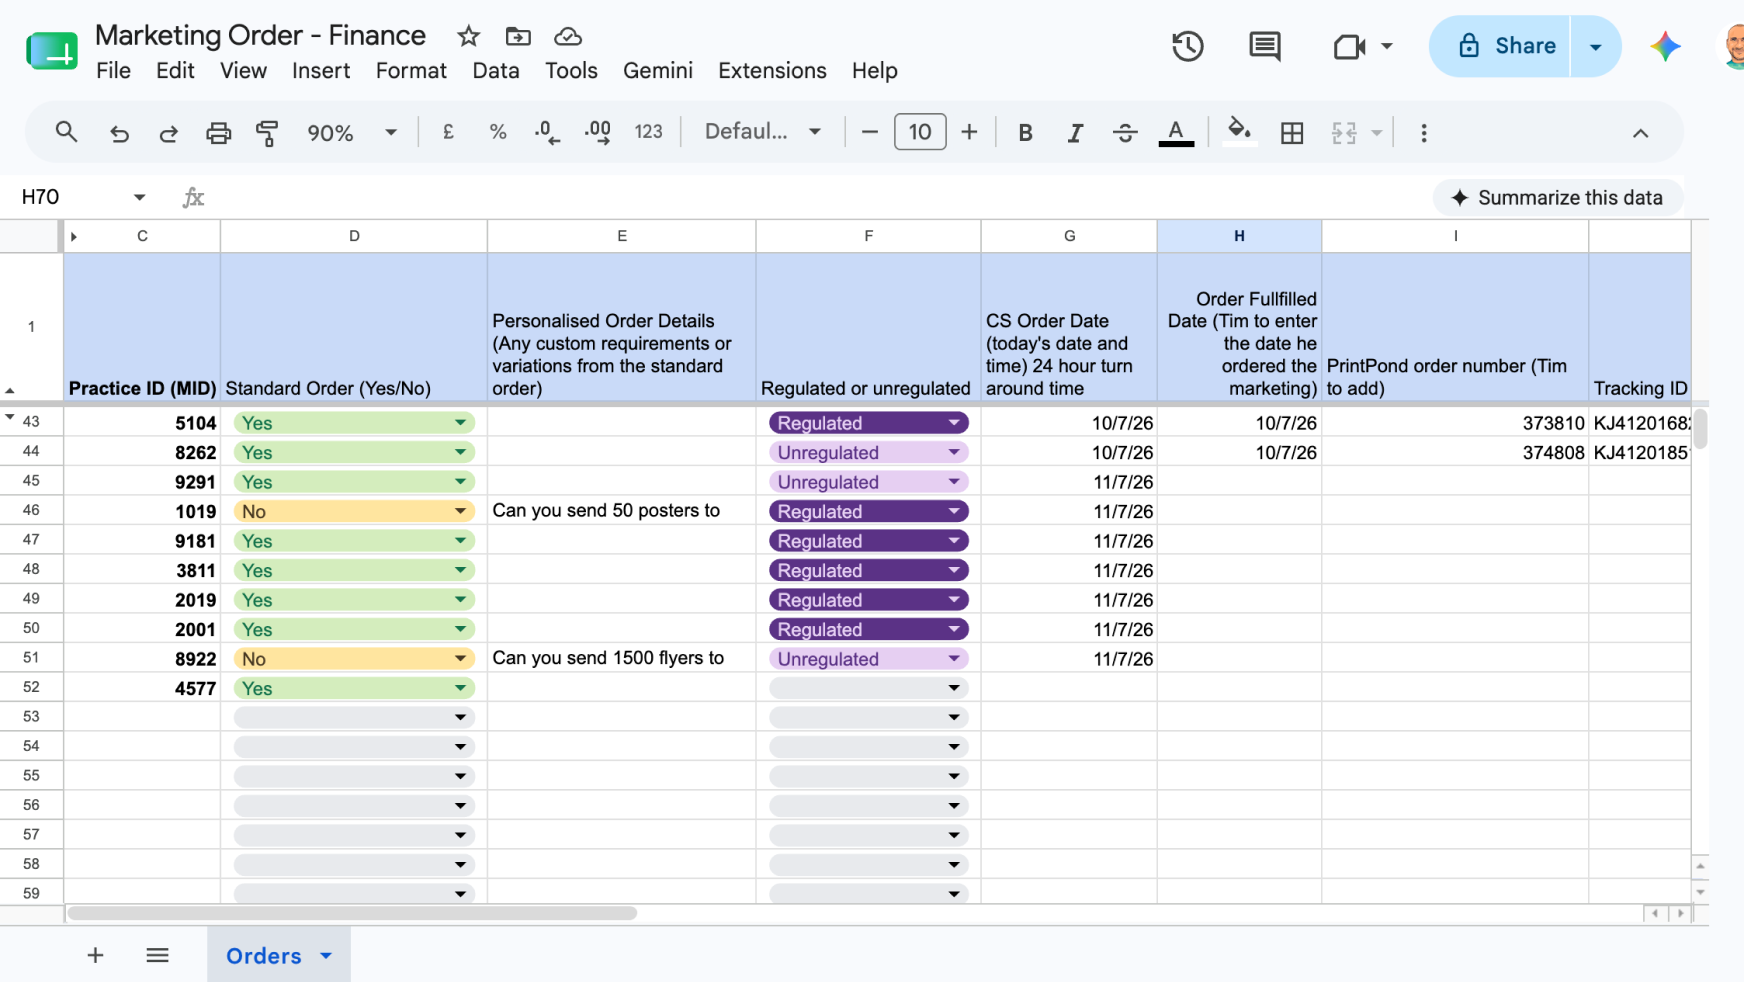
Task: Open the Help menu
Action: click(874, 71)
